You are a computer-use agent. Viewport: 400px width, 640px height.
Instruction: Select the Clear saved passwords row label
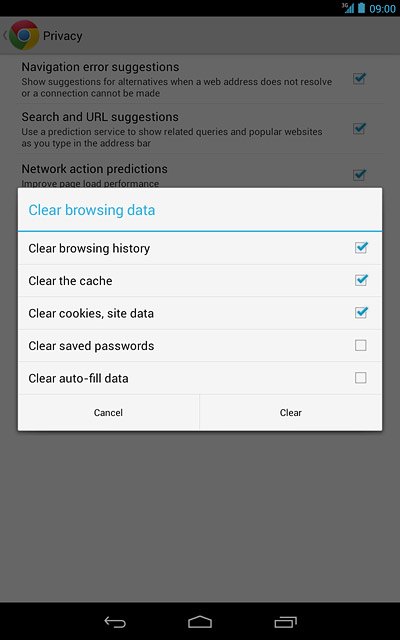click(x=91, y=346)
